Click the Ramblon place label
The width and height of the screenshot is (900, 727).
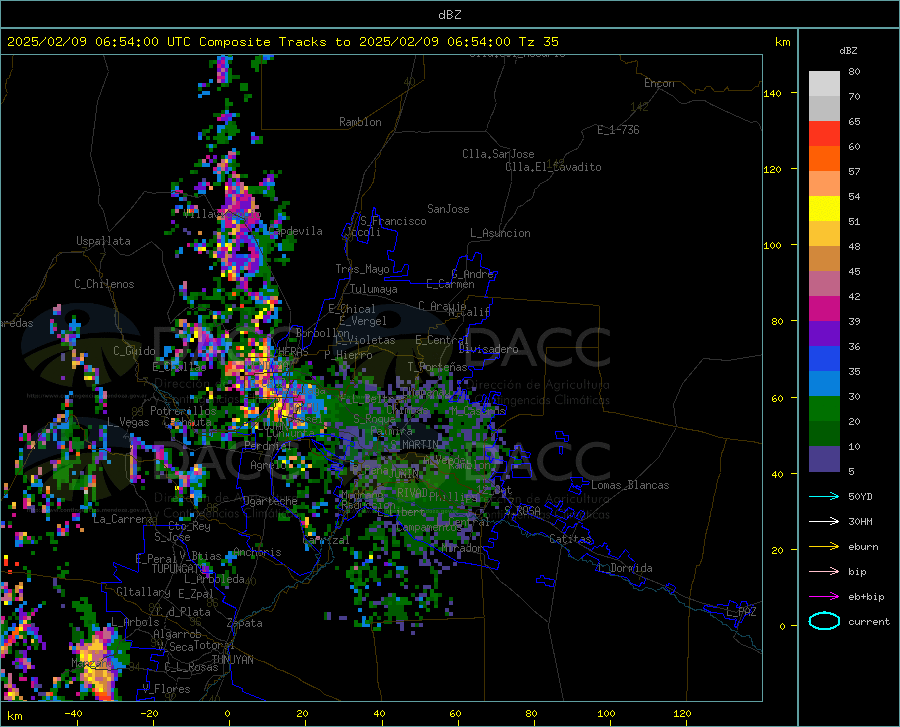click(360, 122)
